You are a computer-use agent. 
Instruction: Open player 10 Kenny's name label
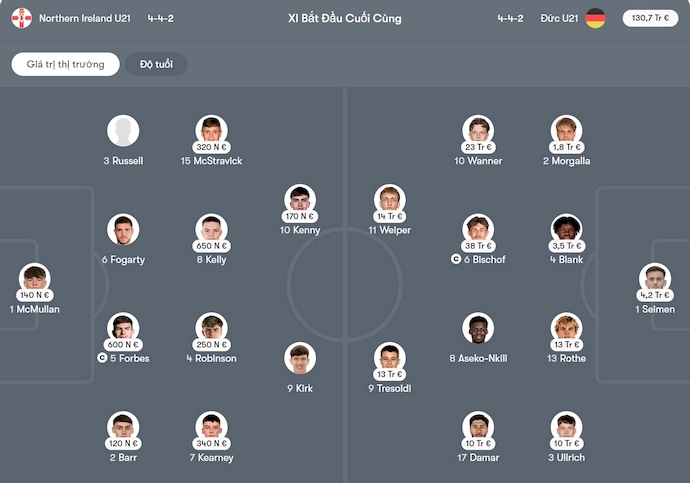tap(300, 230)
